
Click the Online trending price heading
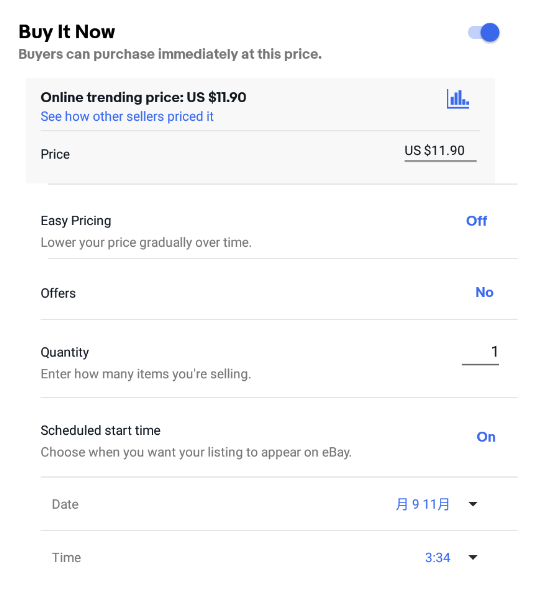(143, 97)
